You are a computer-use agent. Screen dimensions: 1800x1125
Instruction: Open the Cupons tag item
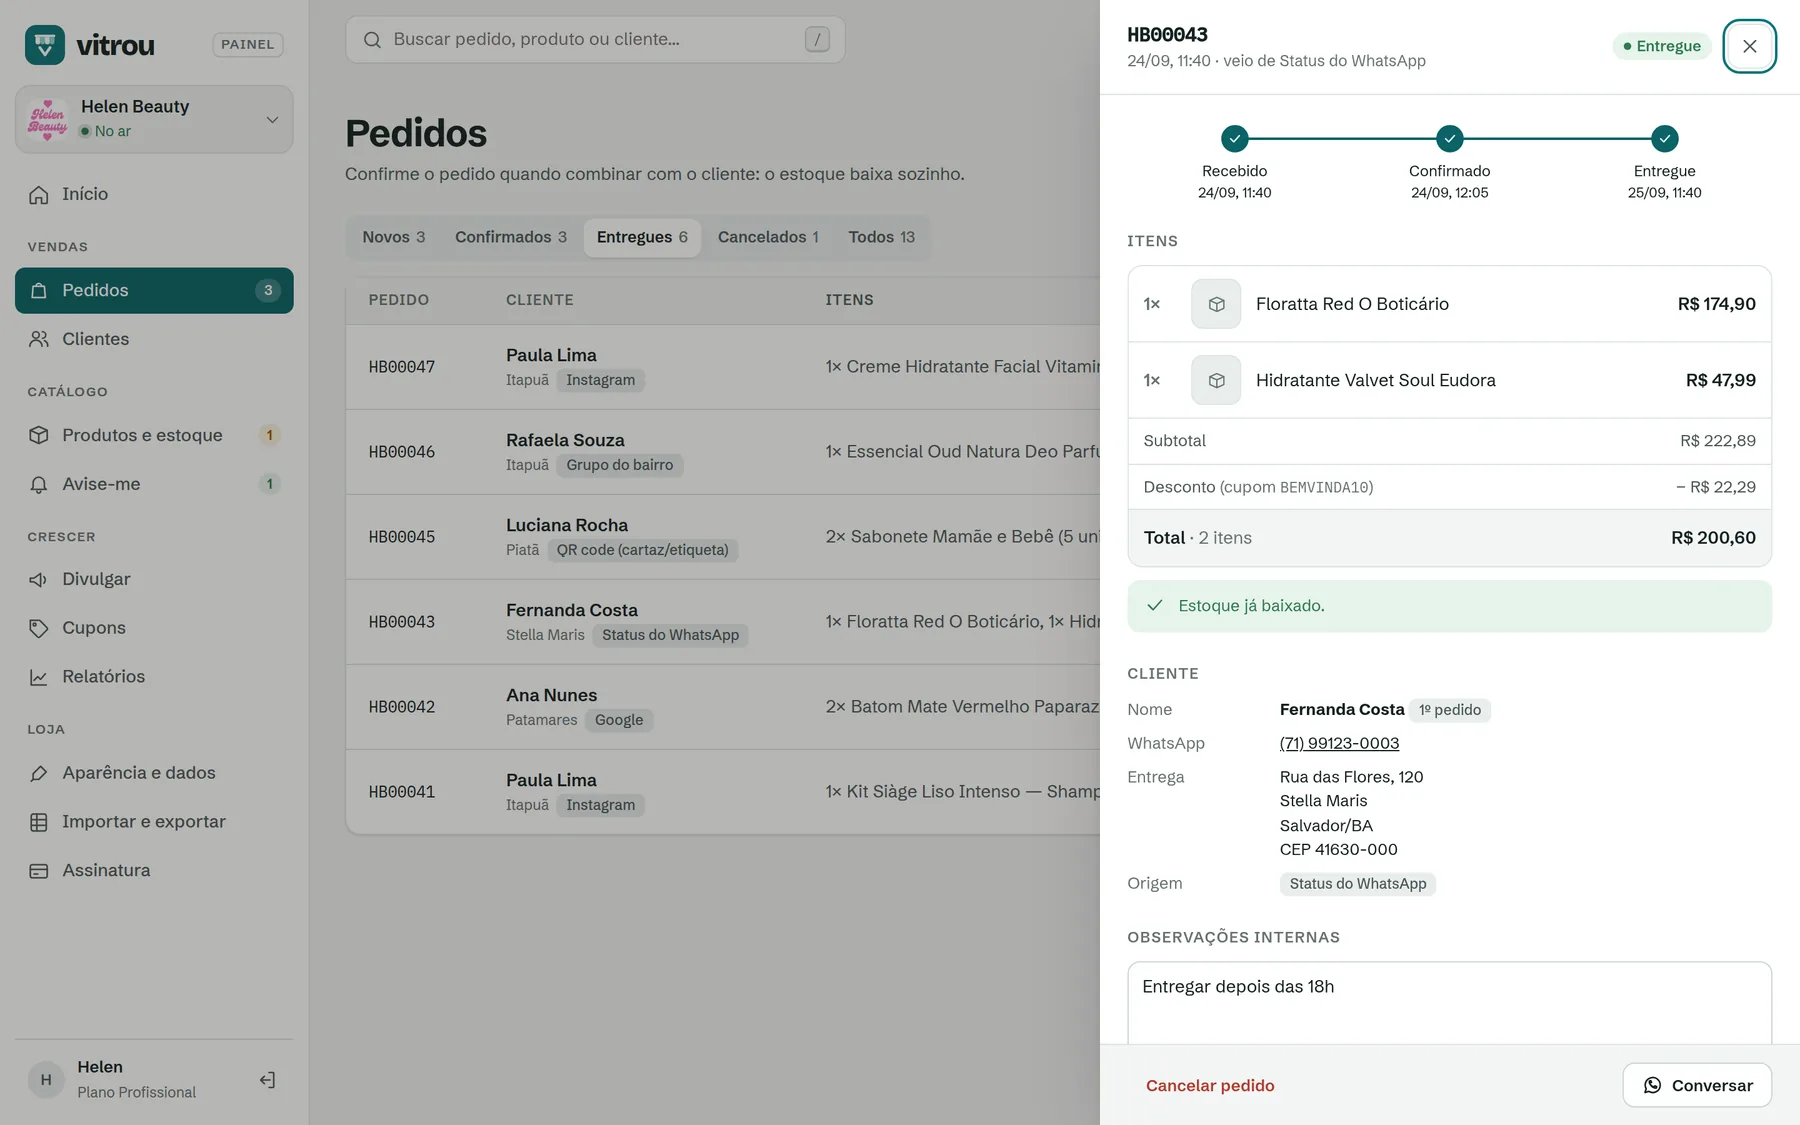[154, 628]
